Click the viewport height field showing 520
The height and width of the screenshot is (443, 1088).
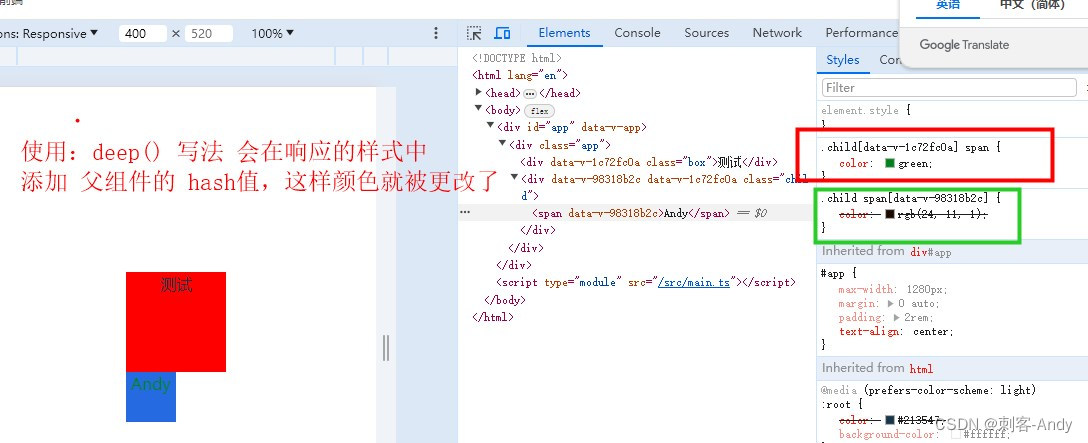208,33
